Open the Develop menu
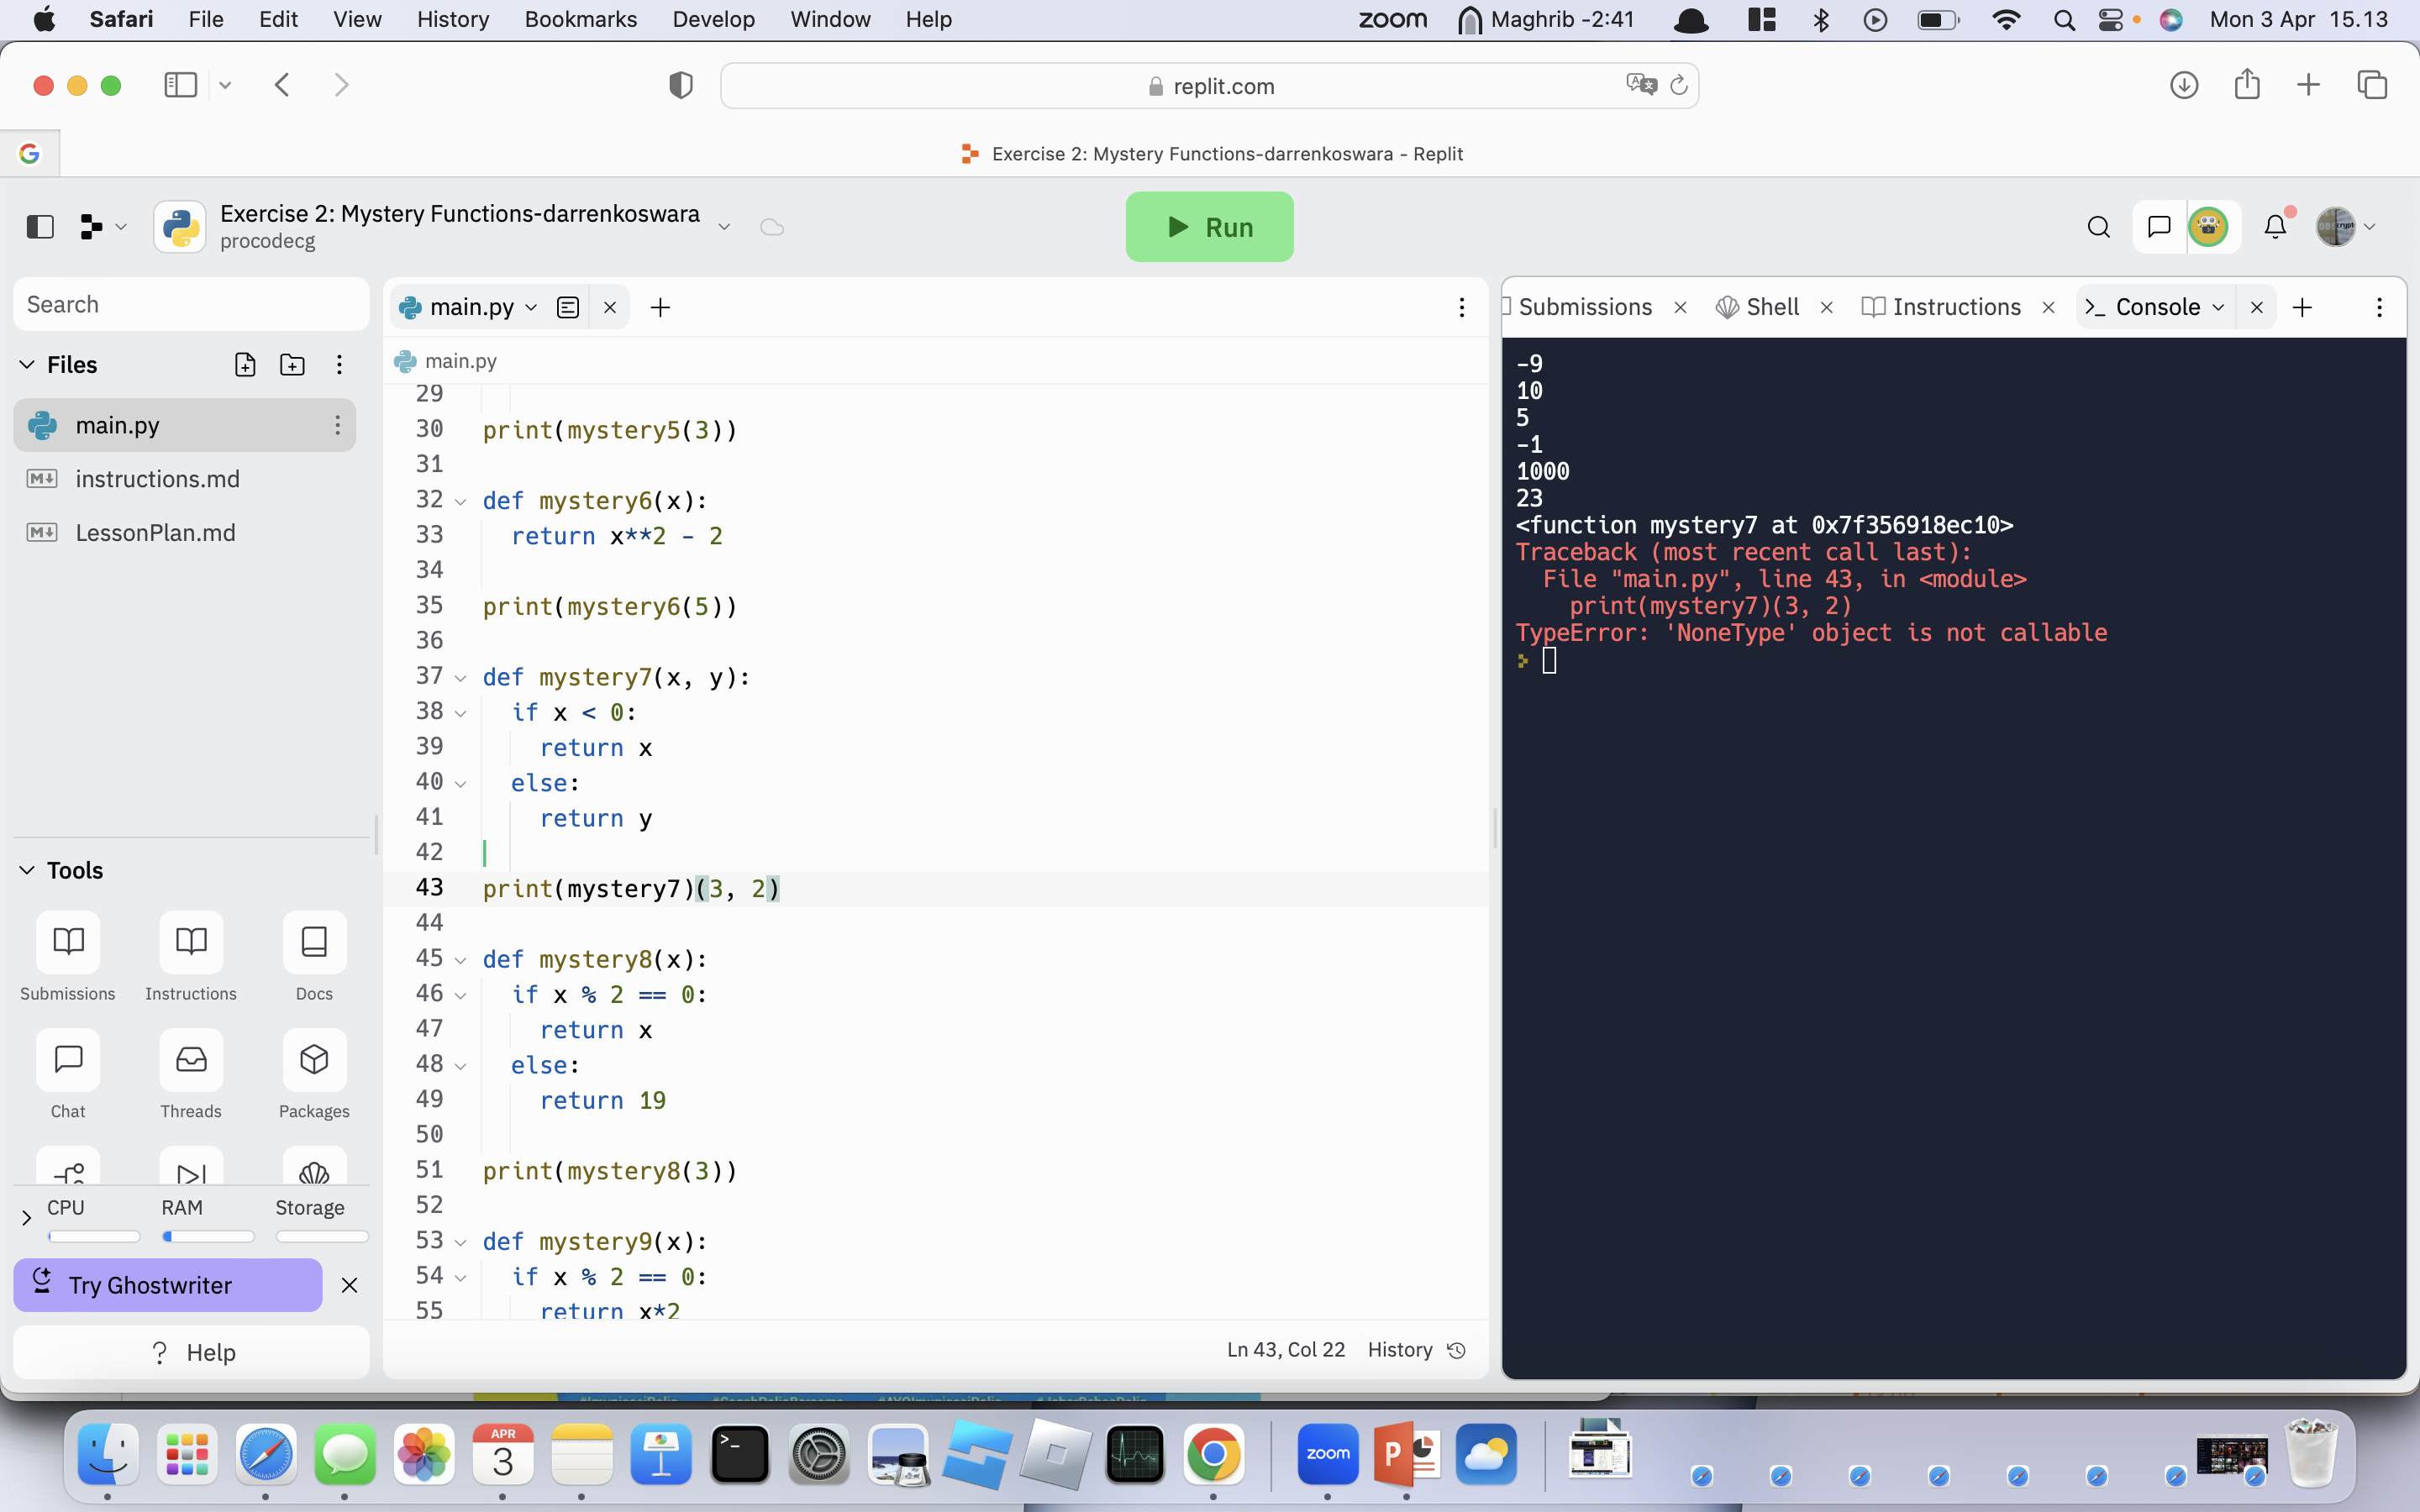This screenshot has height=1512, width=2420. (x=713, y=19)
